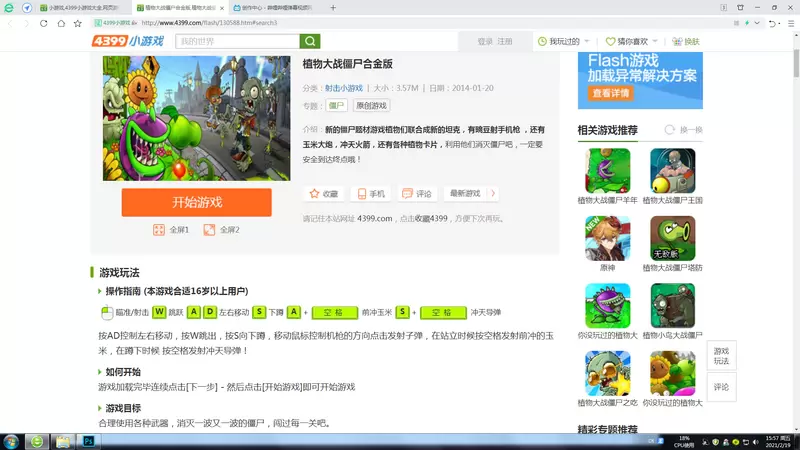Collapse the 如何开始 section triangle
Viewport: 800px width, 450px height.
99,372
